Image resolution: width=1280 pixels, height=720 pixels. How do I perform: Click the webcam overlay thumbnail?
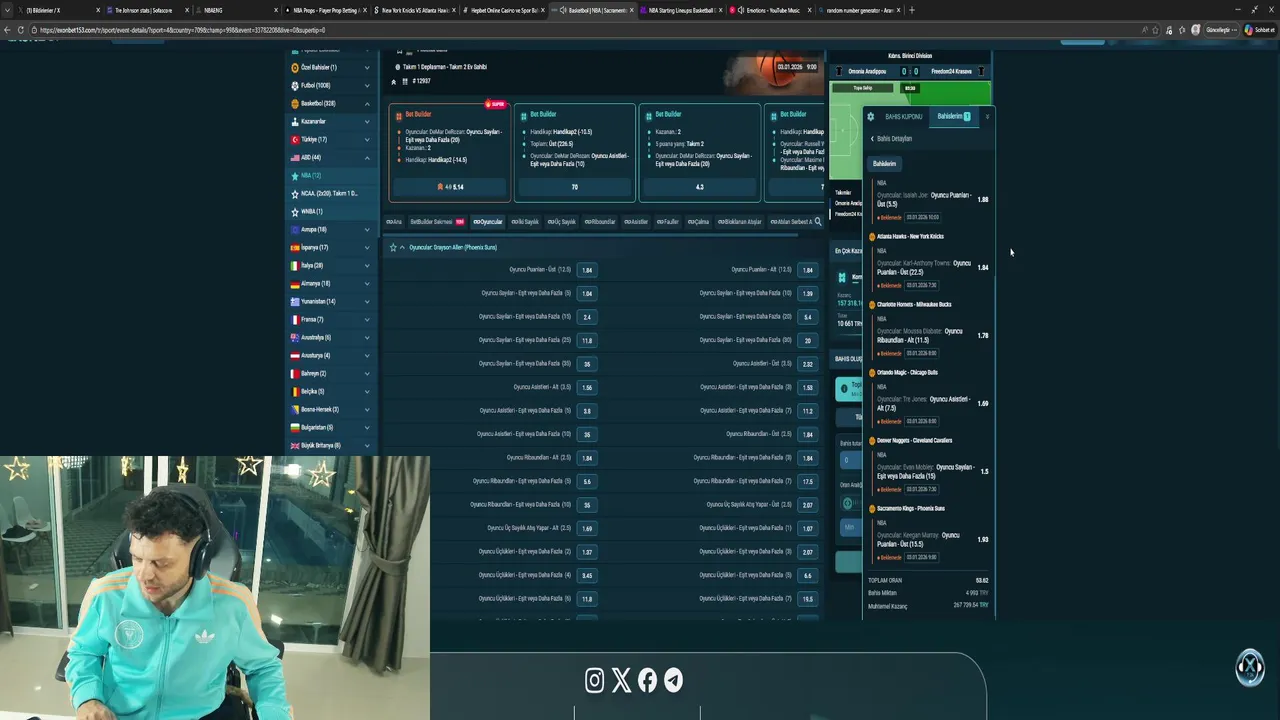(215, 588)
